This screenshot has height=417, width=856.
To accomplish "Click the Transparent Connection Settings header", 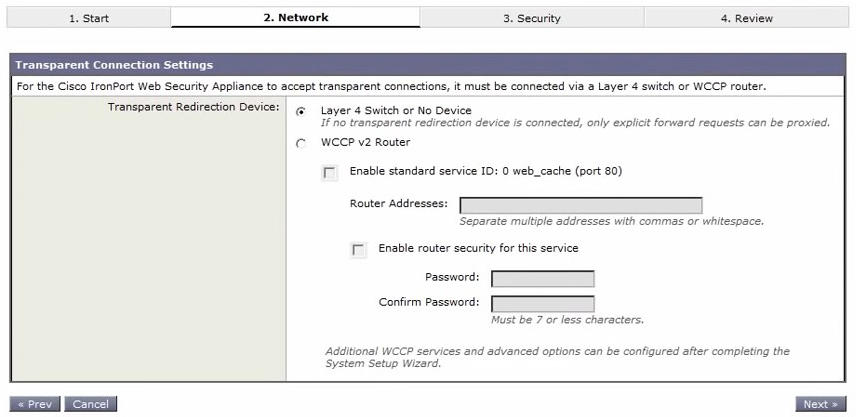I will [114, 65].
